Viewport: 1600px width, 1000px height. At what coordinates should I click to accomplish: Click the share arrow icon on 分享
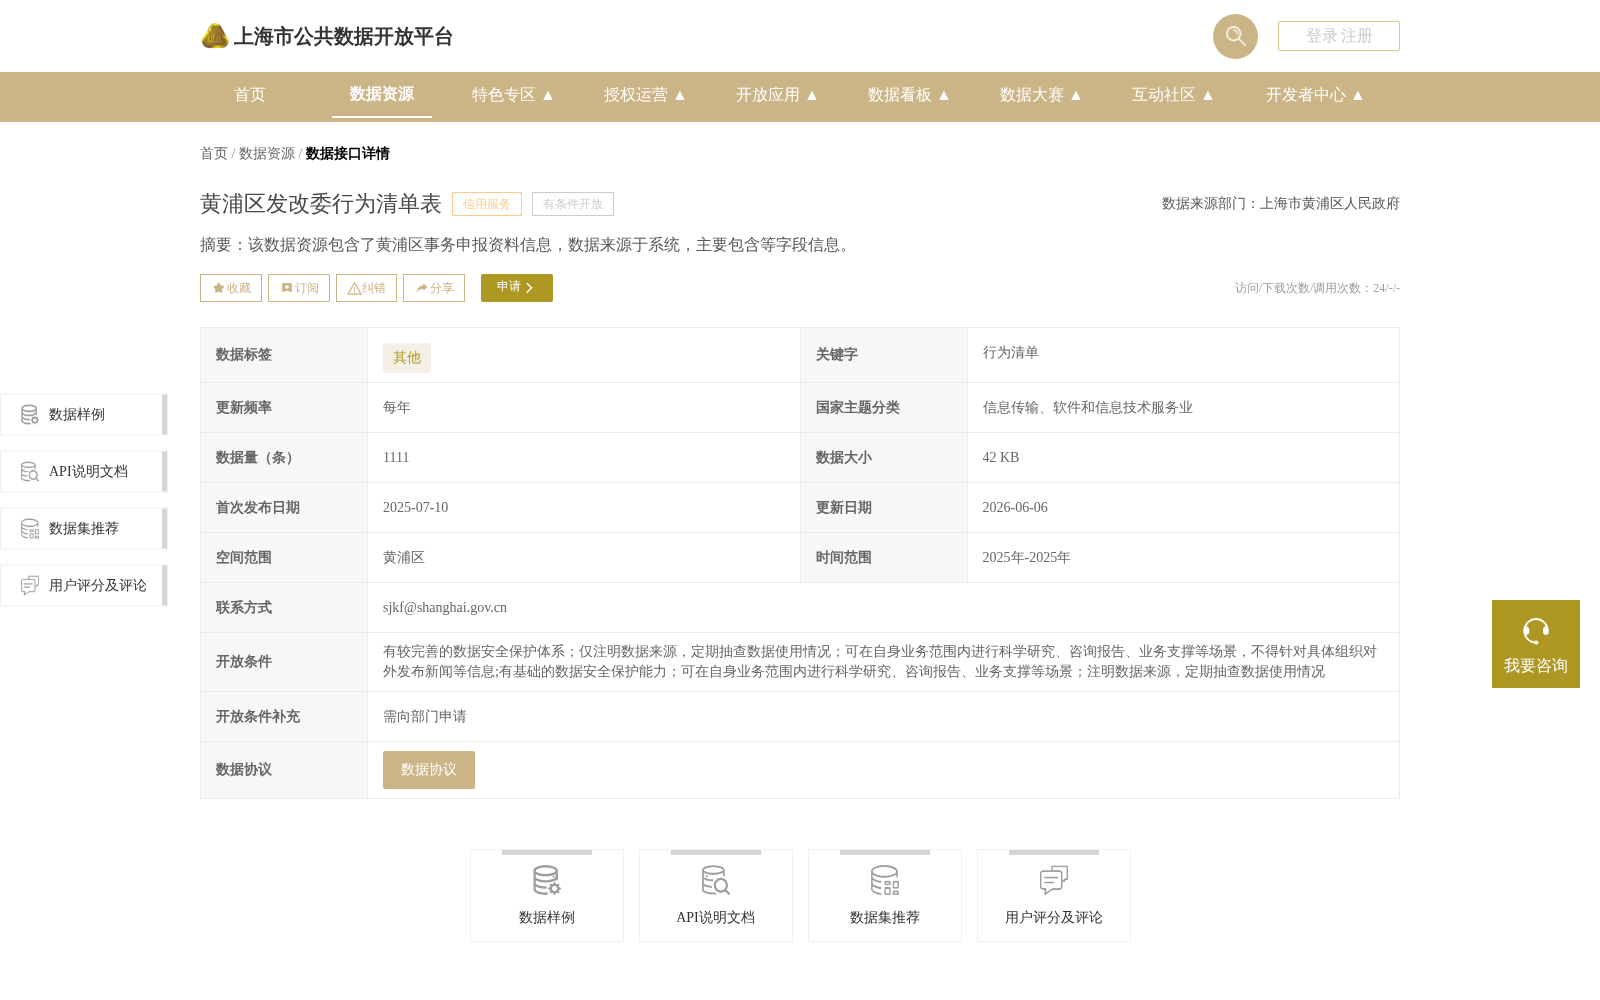pos(422,288)
